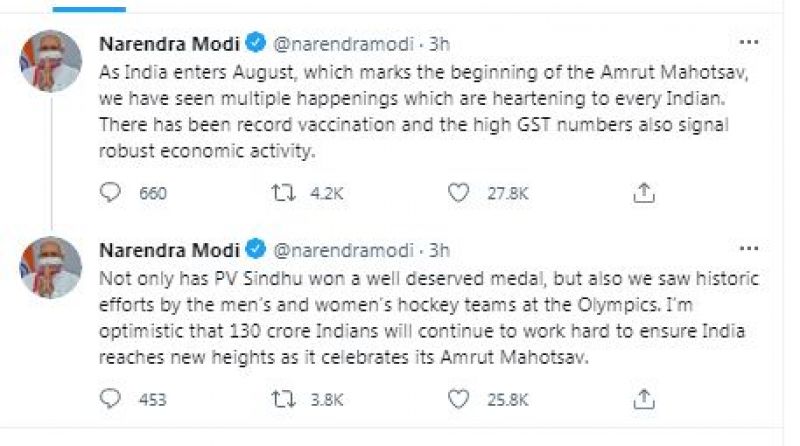Click reply icon on Amrut Mahotsav August tweet
This screenshot has width=800, height=446.
click(x=111, y=192)
